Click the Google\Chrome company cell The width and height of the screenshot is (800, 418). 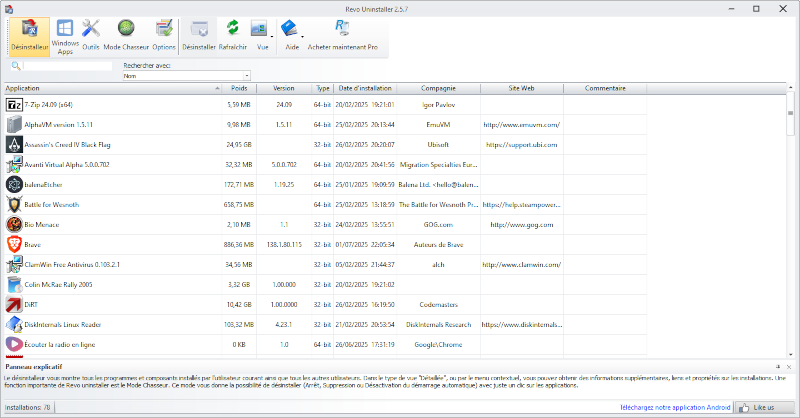click(x=438, y=345)
